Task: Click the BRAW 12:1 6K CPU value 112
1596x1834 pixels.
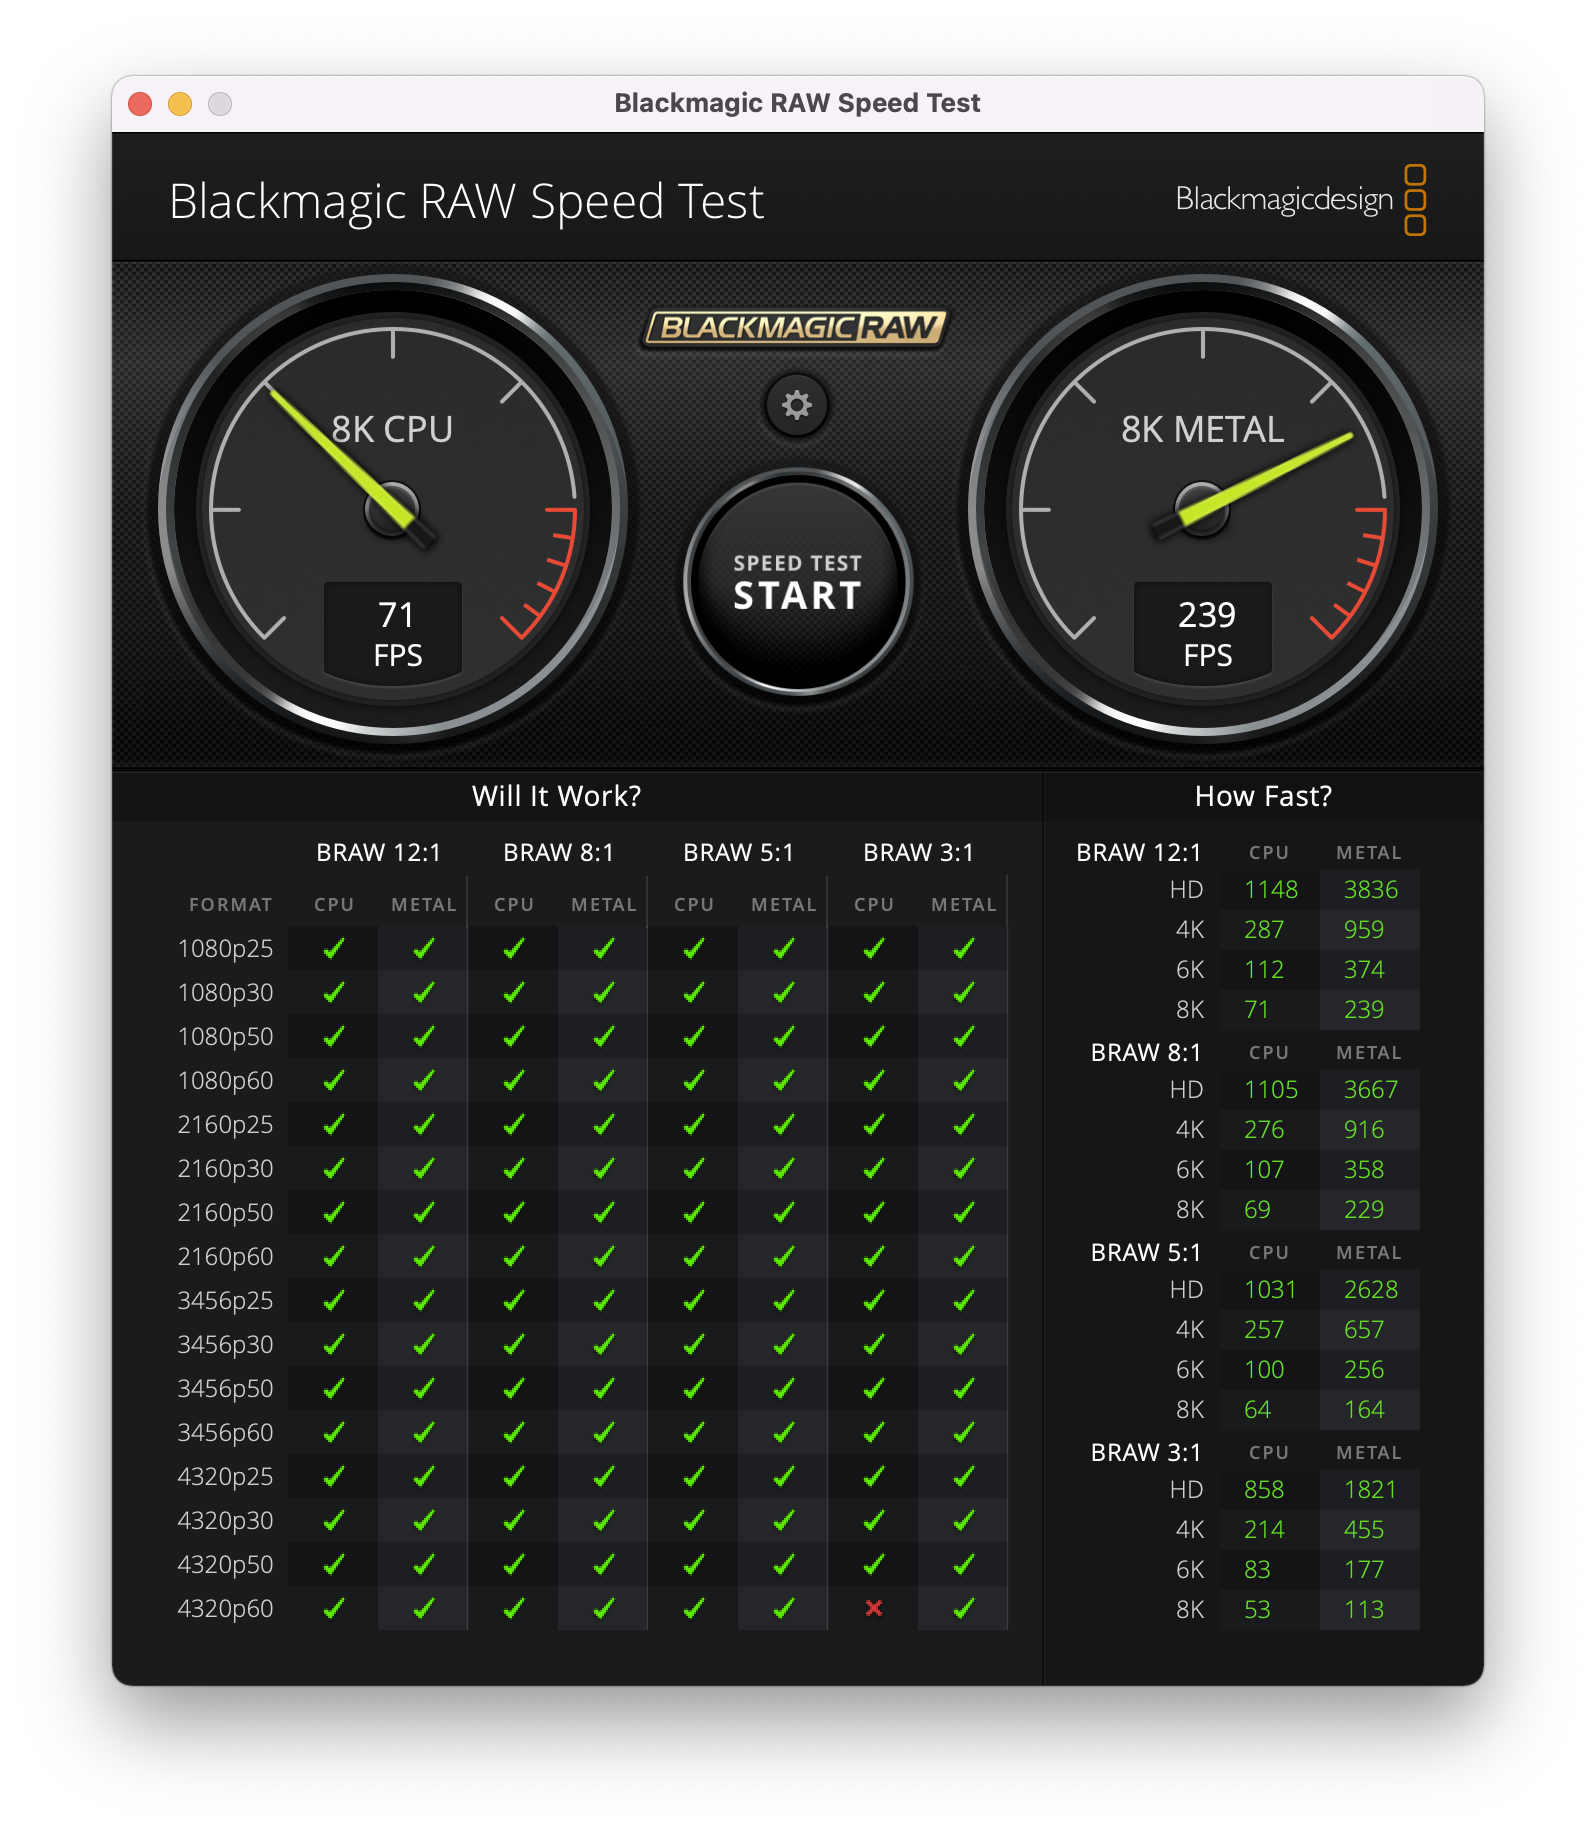Action: click(x=1264, y=970)
